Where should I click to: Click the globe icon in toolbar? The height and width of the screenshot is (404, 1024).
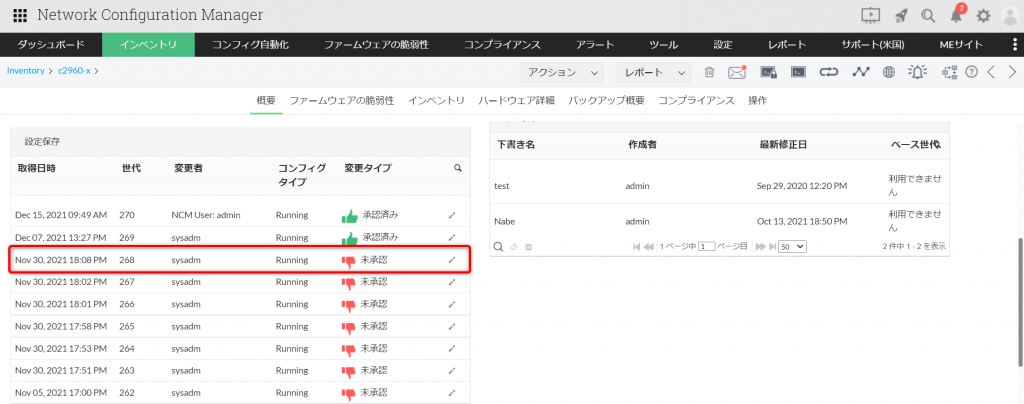[888, 72]
